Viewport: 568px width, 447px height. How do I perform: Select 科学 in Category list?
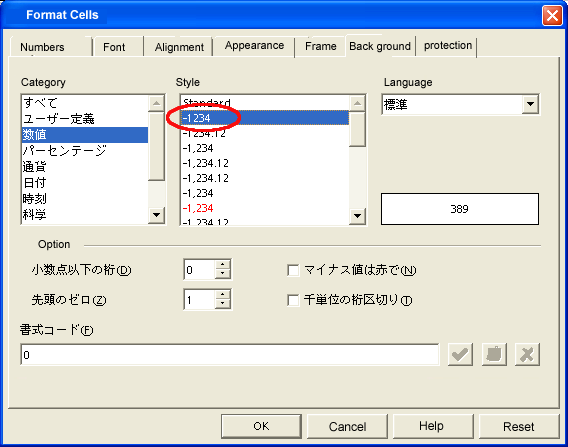pyautogui.click(x=85, y=214)
